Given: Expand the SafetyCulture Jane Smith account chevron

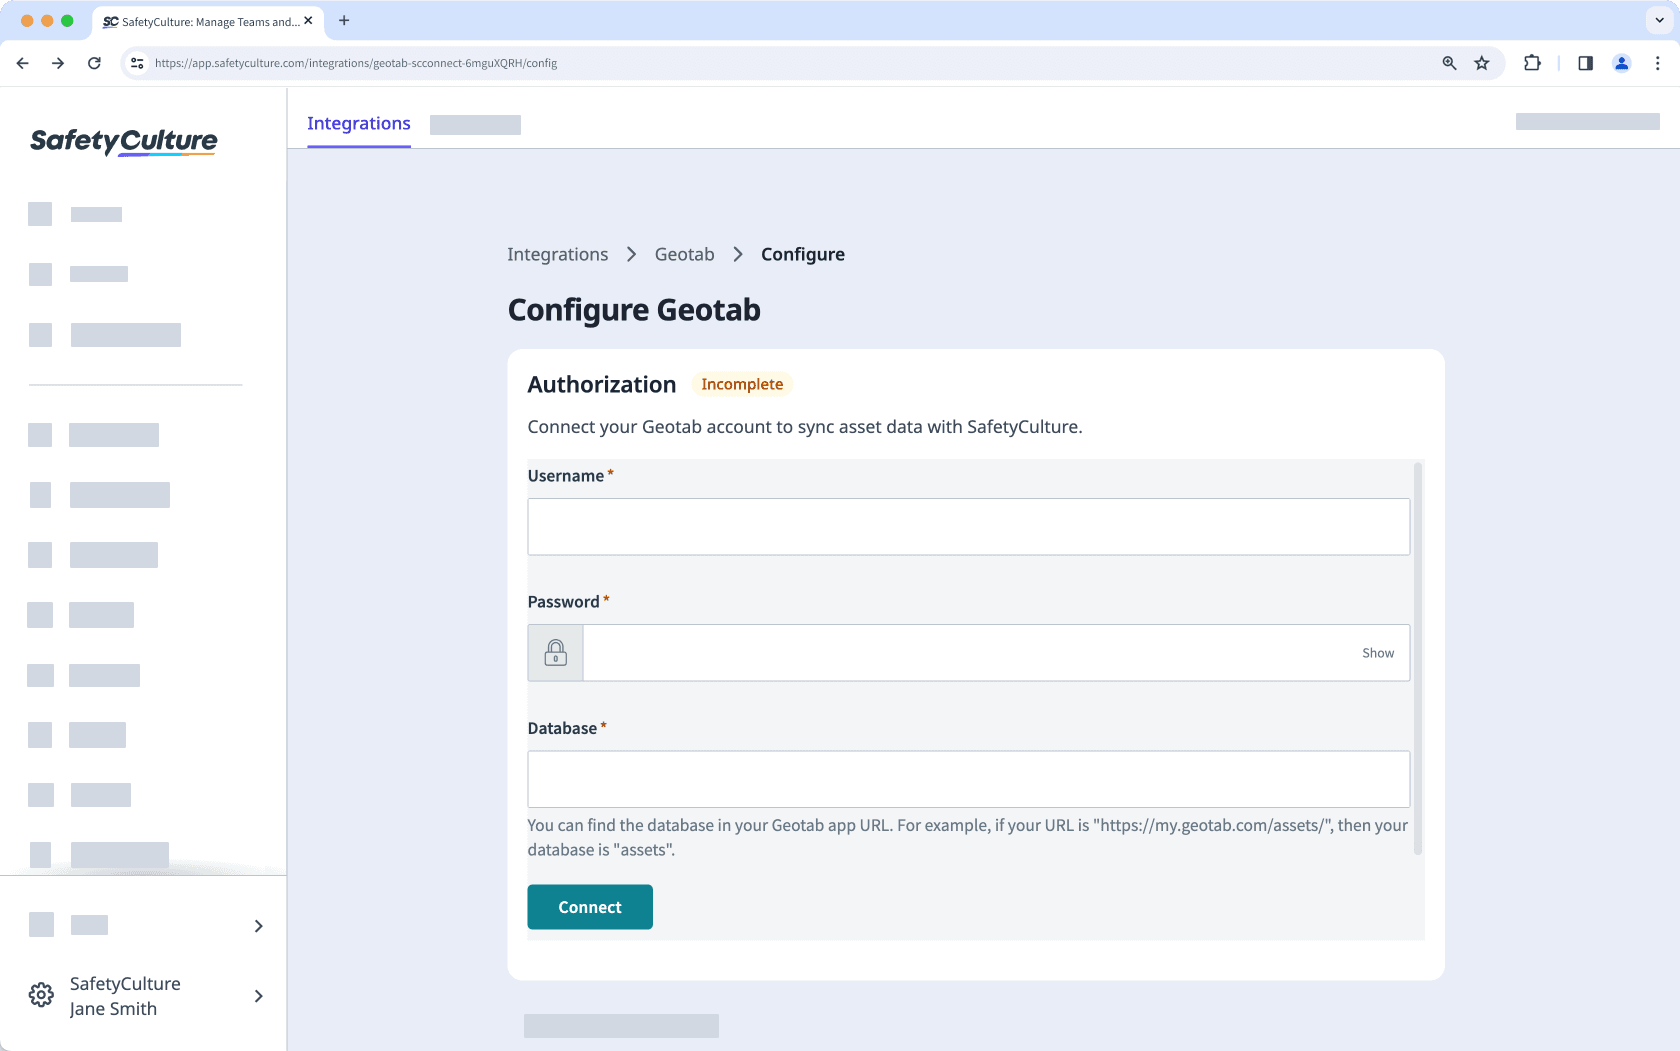Looking at the screenshot, I should coord(258,996).
